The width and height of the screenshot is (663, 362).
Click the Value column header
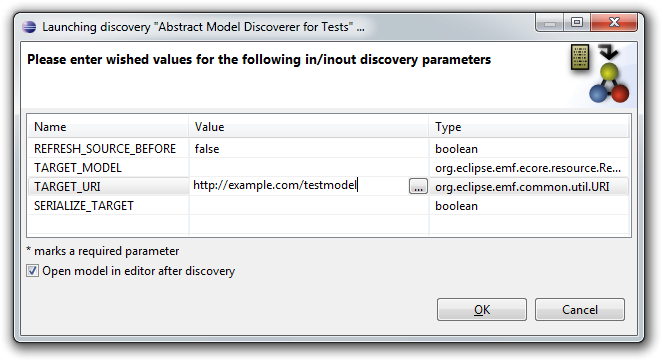tap(309, 127)
